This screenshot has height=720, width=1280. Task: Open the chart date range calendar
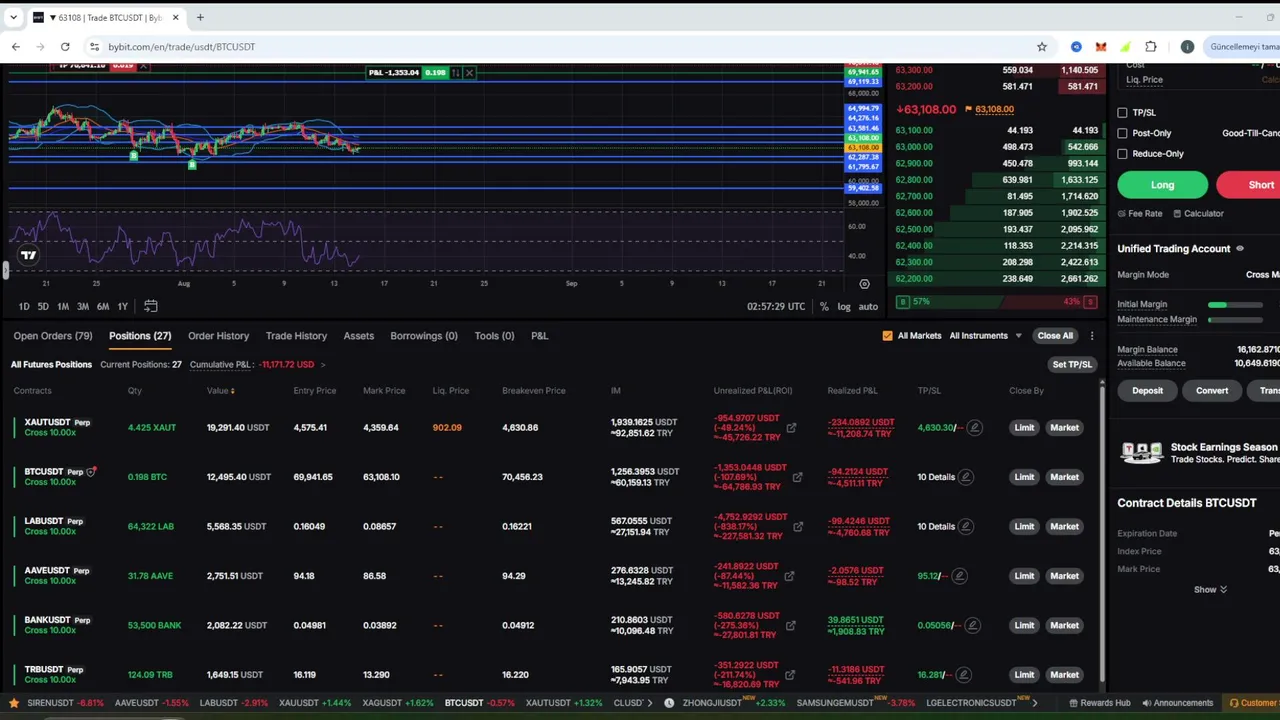click(151, 306)
